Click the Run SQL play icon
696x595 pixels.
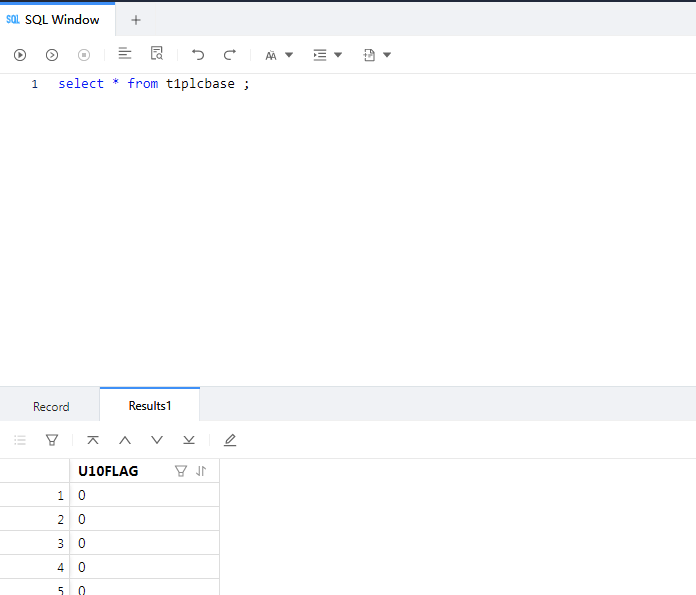coord(20,55)
